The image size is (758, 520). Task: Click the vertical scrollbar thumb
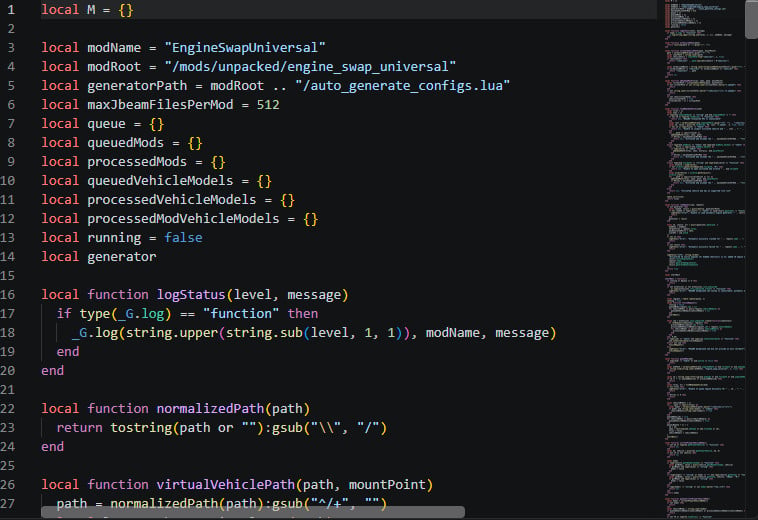coord(751,19)
